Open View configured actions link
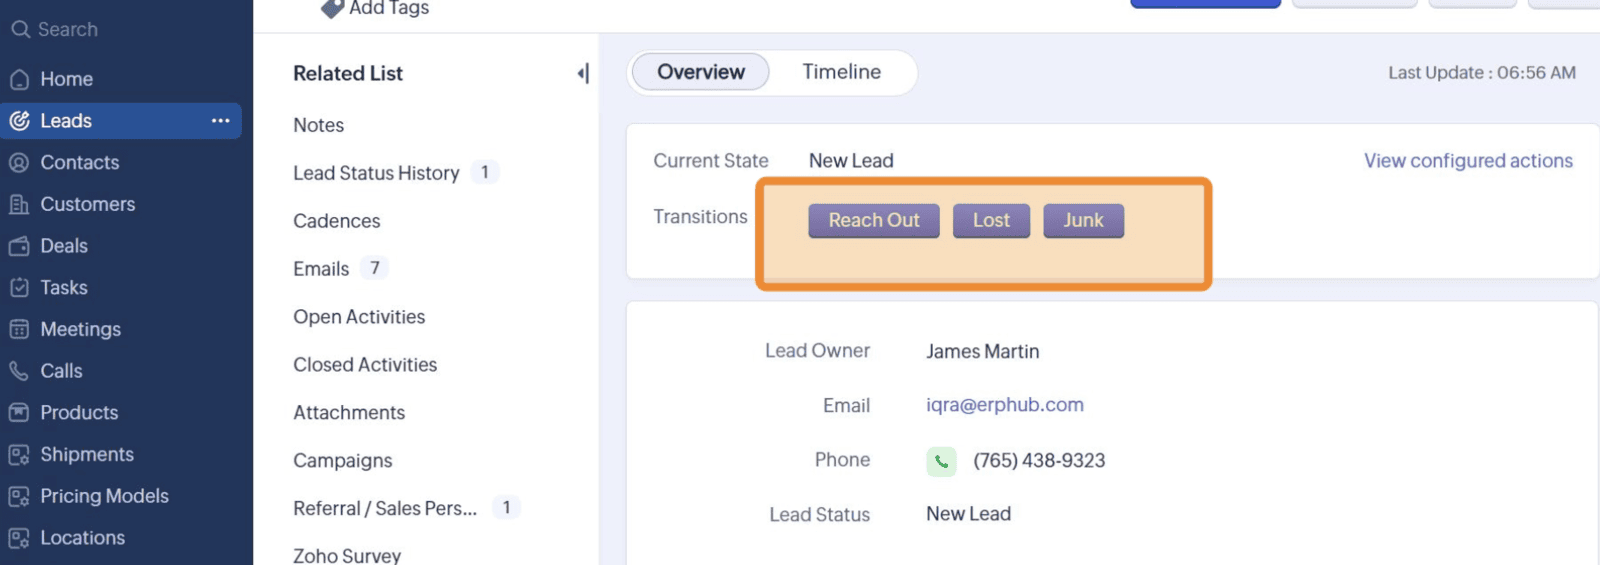Image resolution: width=1600 pixels, height=565 pixels. click(x=1468, y=161)
